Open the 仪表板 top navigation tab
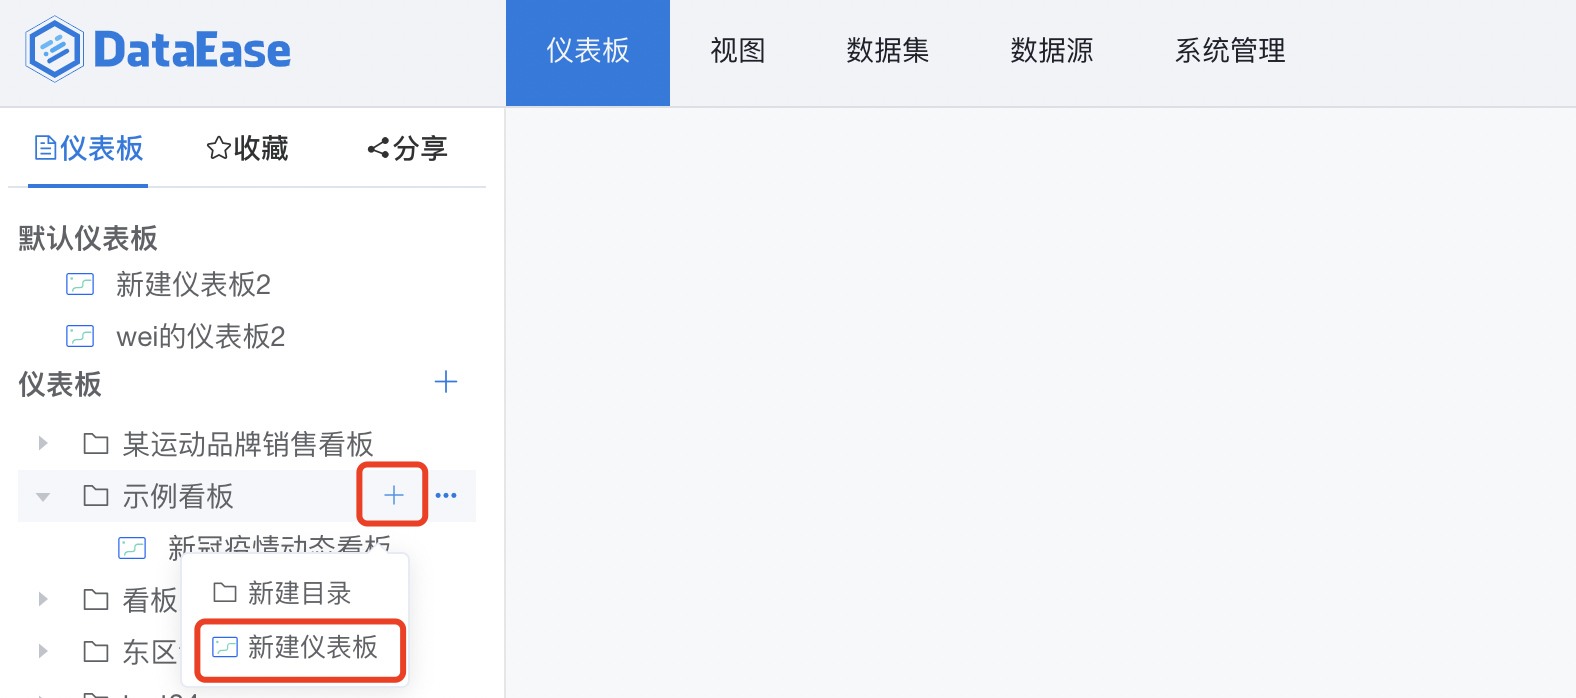The height and width of the screenshot is (698, 1576). coord(588,52)
